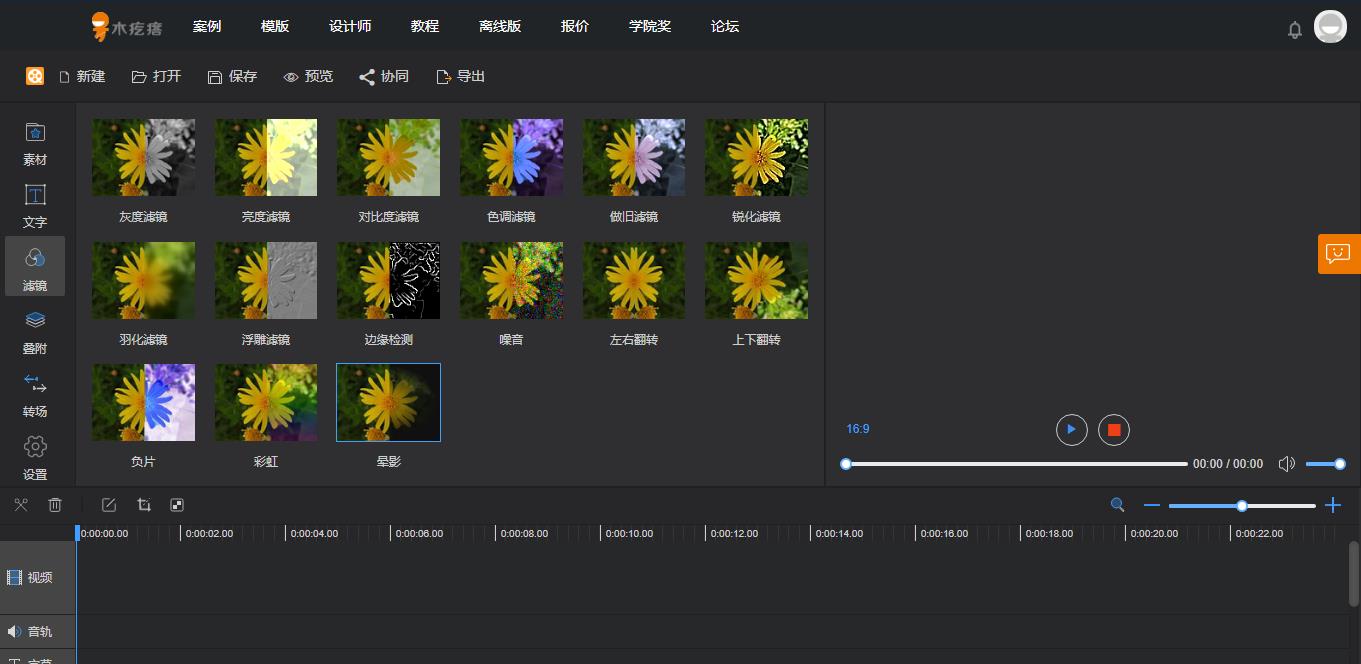The image size is (1361, 664).
Task: Open notifications bell icon
Action: coord(1295,30)
